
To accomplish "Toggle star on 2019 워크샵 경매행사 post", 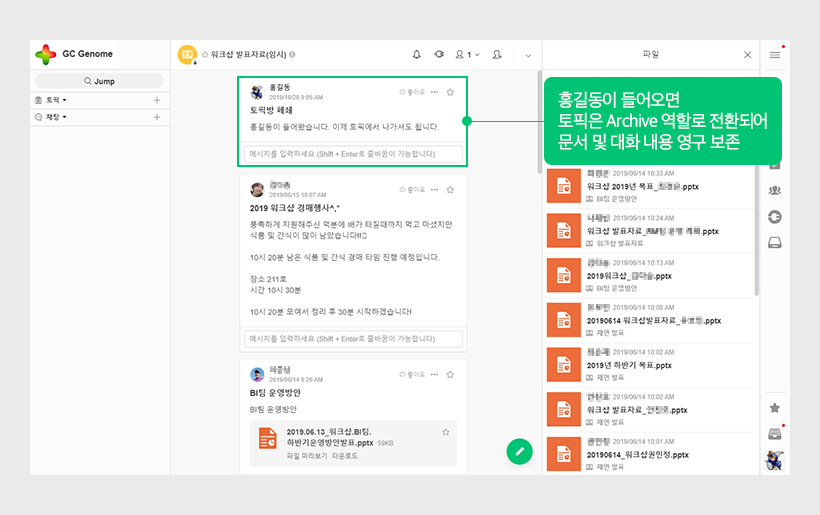I will click(450, 189).
